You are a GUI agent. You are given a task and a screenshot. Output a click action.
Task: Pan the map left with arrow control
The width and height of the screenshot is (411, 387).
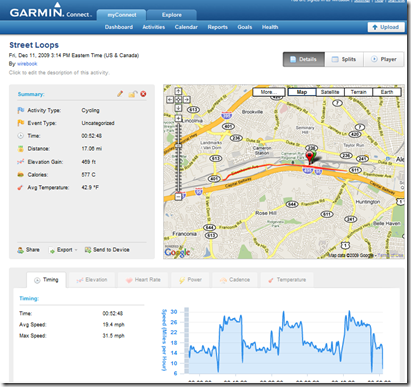tap(170, 99)
